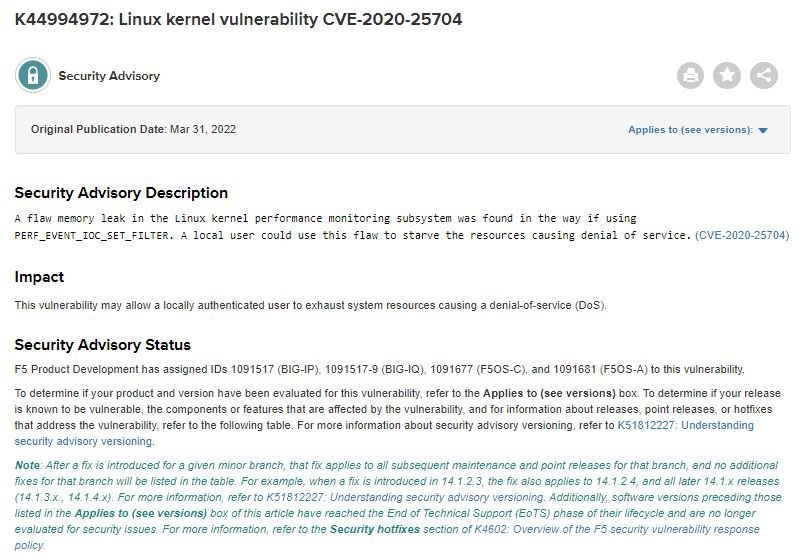Click the Original Publication Date text
The image size is (804, 559).
pyautogui.click(x=133, y=130)
